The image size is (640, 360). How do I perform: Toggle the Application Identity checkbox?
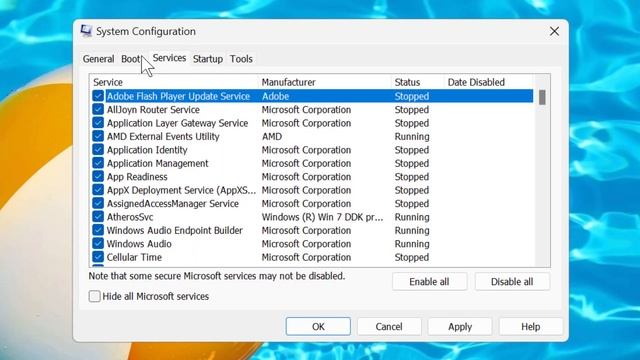[x=98, y=150]
